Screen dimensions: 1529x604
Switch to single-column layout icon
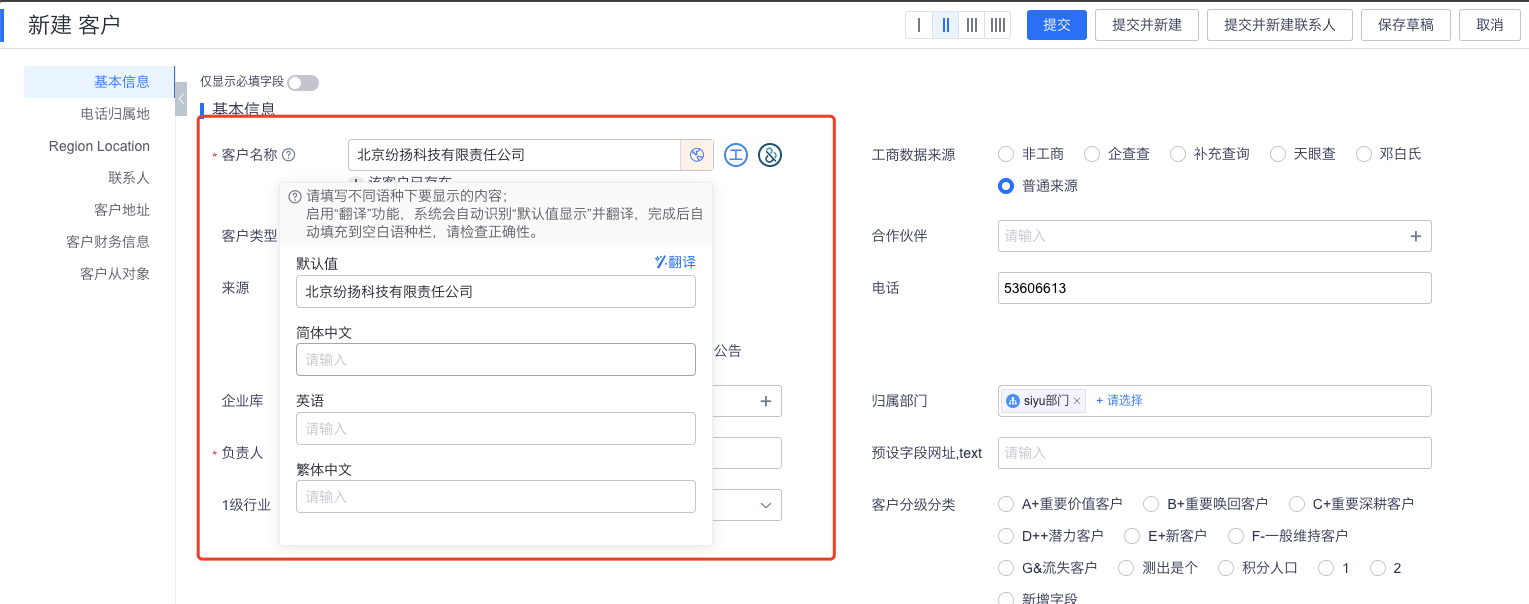pyautogui.click(x=919, y=25)
